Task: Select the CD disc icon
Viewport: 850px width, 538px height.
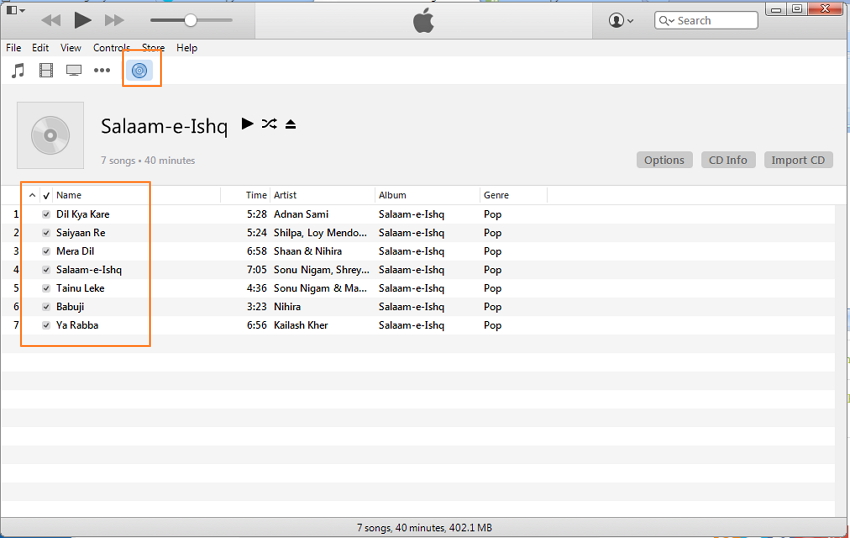Action: click(140, 70)
